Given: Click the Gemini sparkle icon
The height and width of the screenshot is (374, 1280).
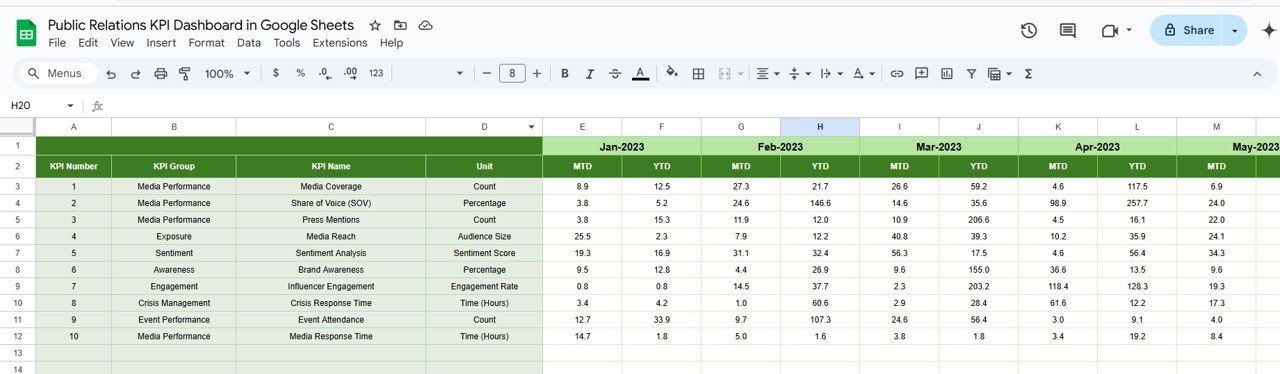Looking at the screenshot, I should [1269, 30].
